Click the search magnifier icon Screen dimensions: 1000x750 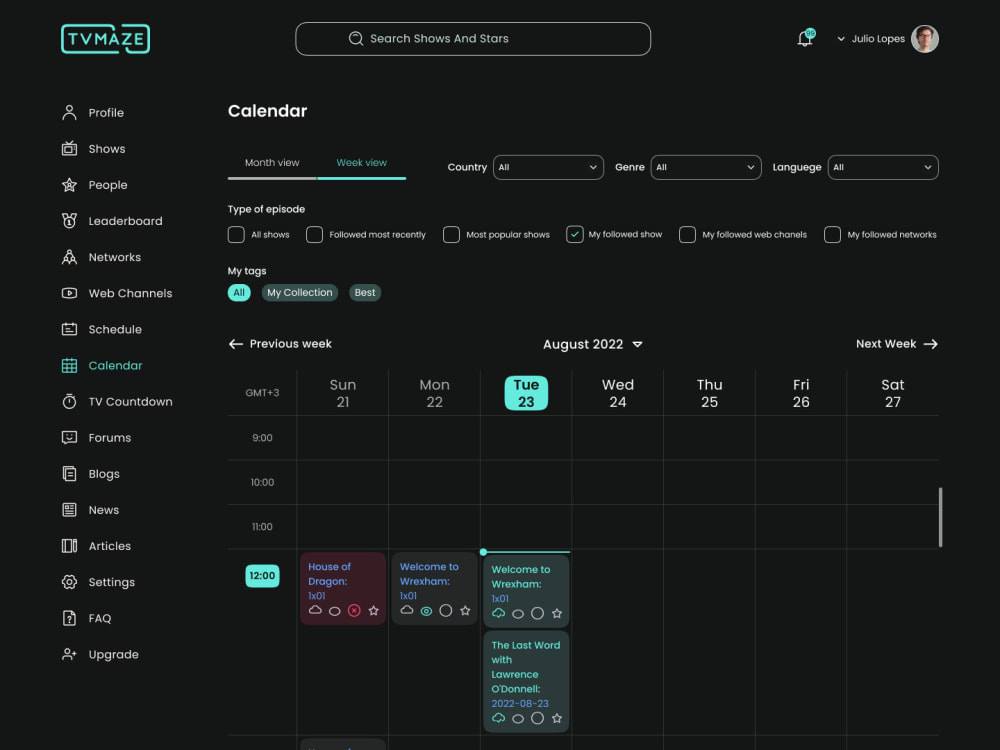pyautogui.click(x=356, y=39)
